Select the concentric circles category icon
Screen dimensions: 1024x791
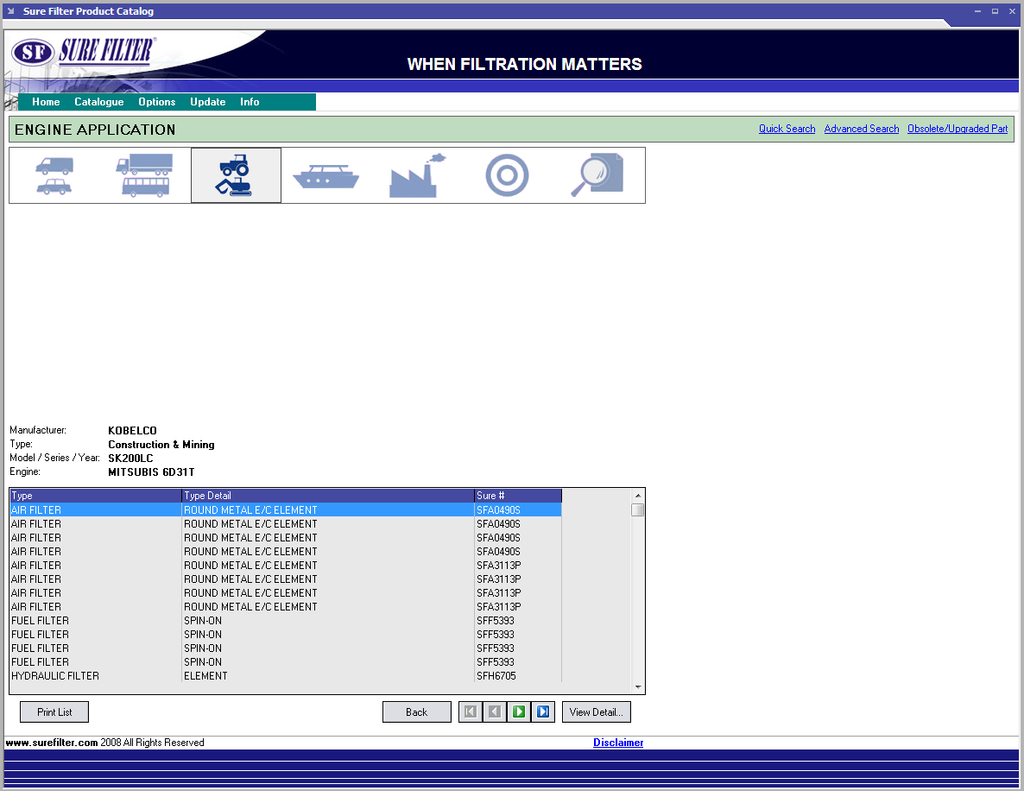pos(507,176)
